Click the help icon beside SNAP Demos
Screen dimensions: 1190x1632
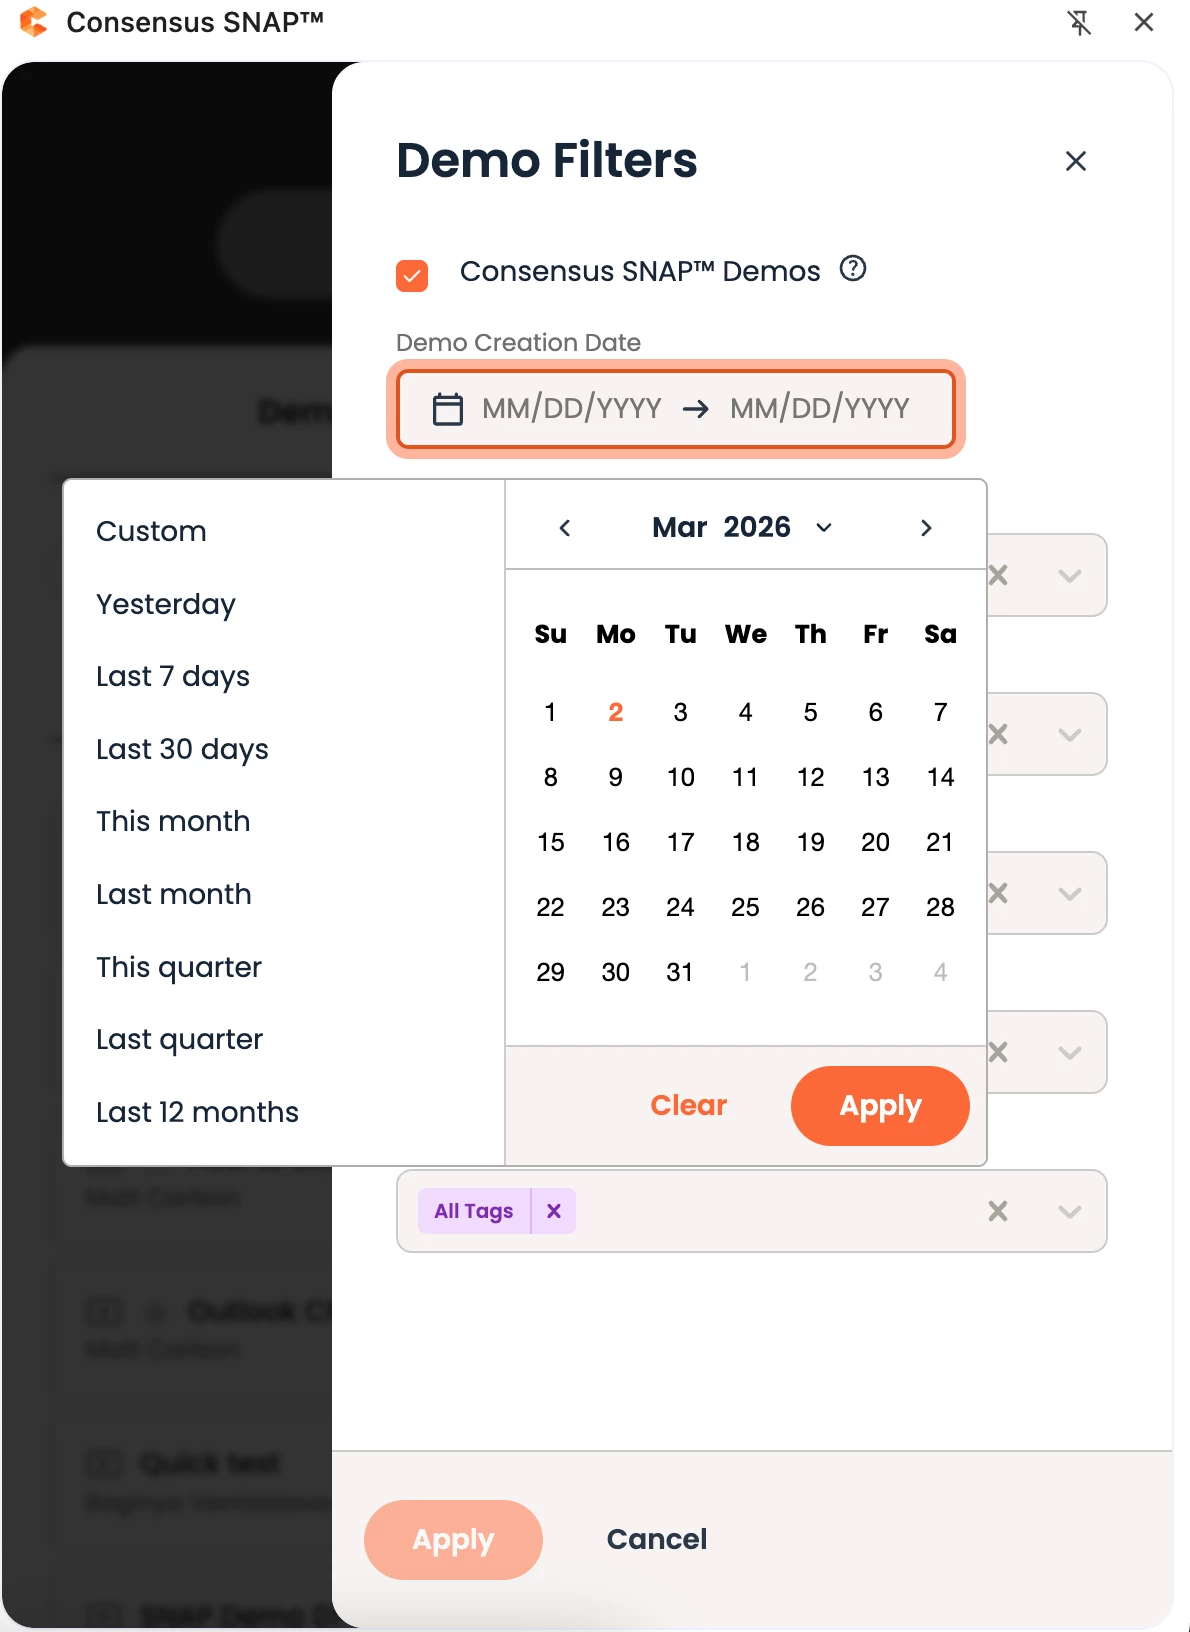(852, 269)
